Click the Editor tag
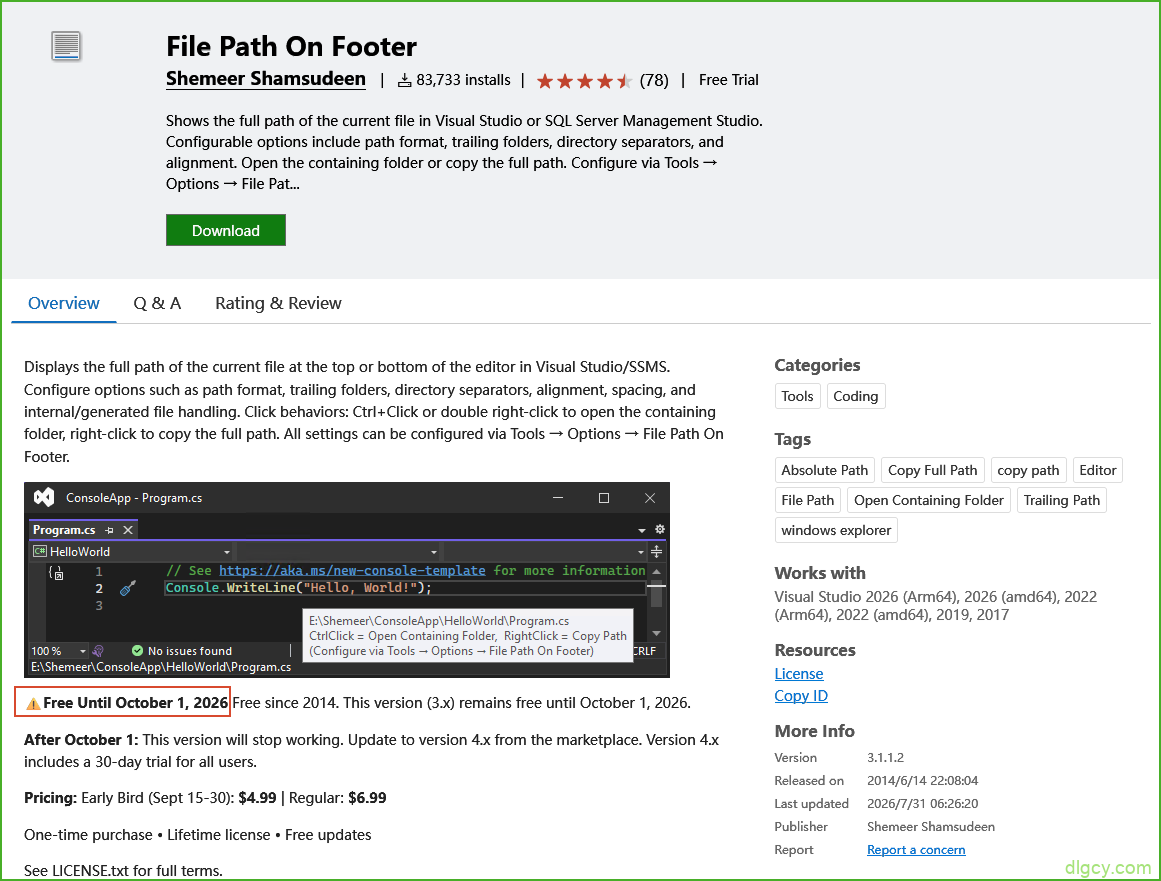The height and width of the screenshot is (881, 1161). click(x=1098, y=470)
